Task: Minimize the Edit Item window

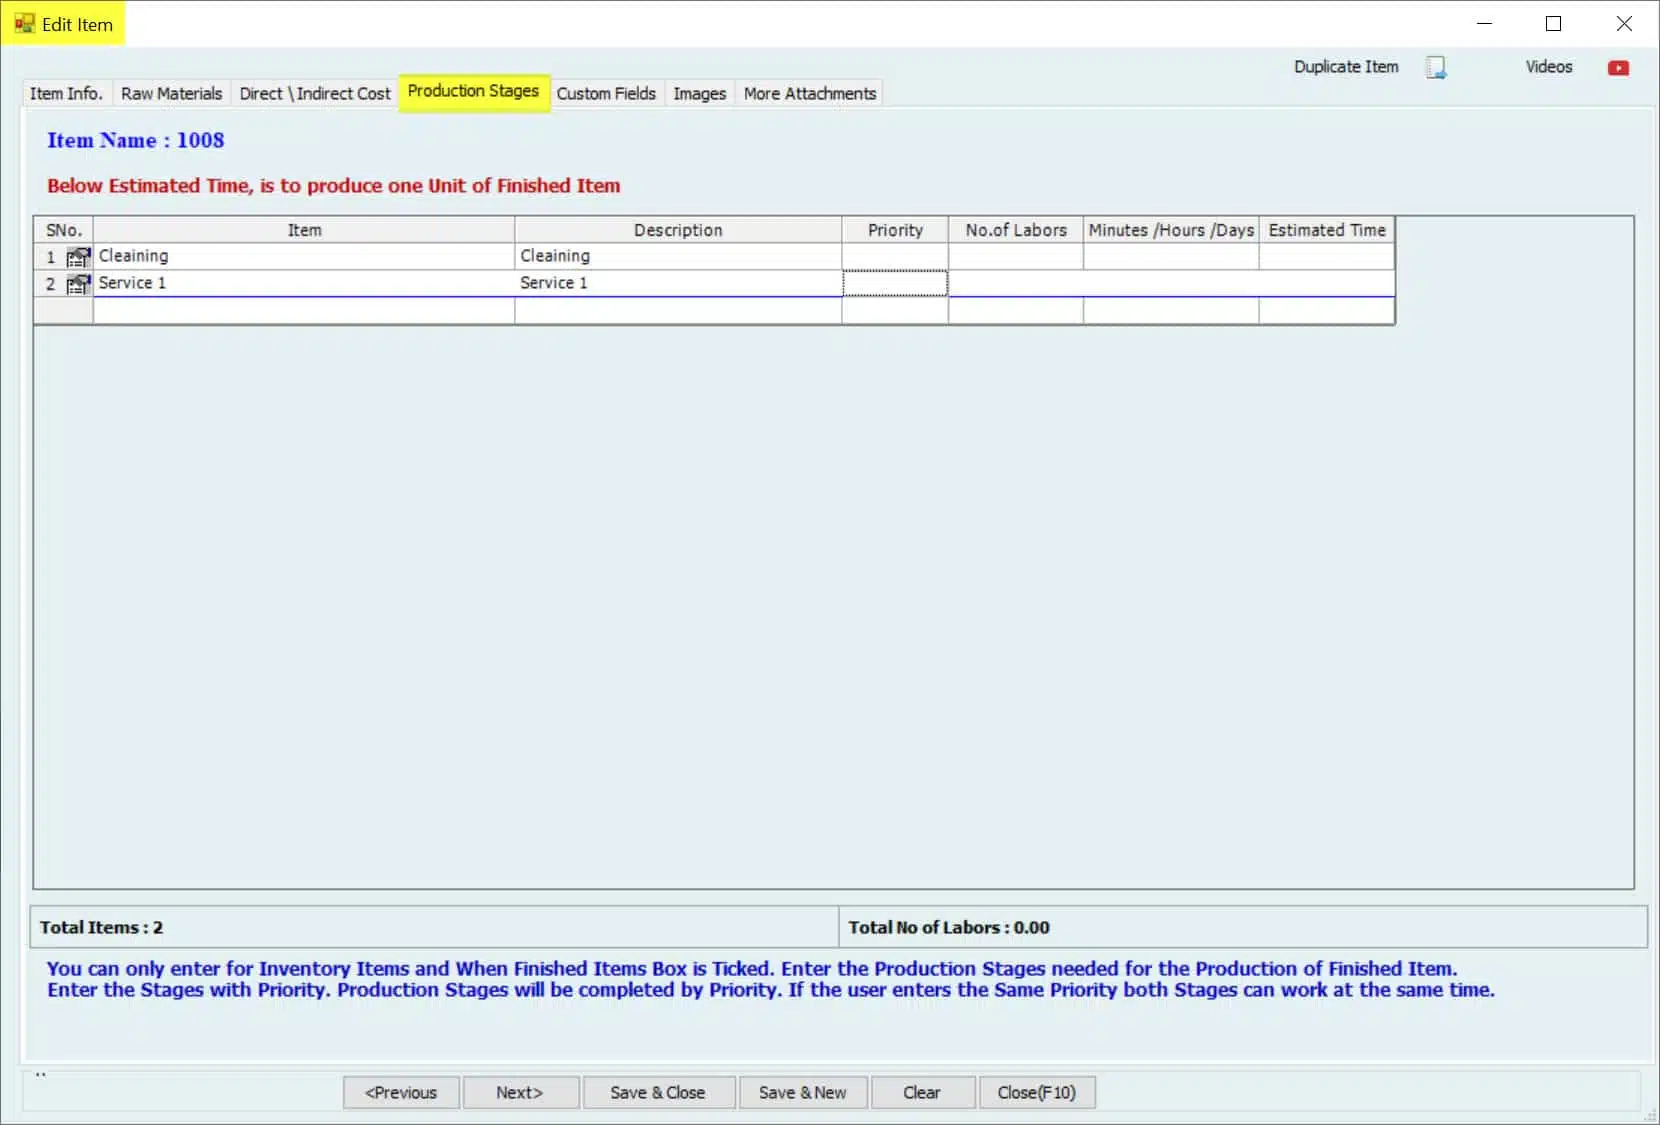Action: tap(1484, 24)
